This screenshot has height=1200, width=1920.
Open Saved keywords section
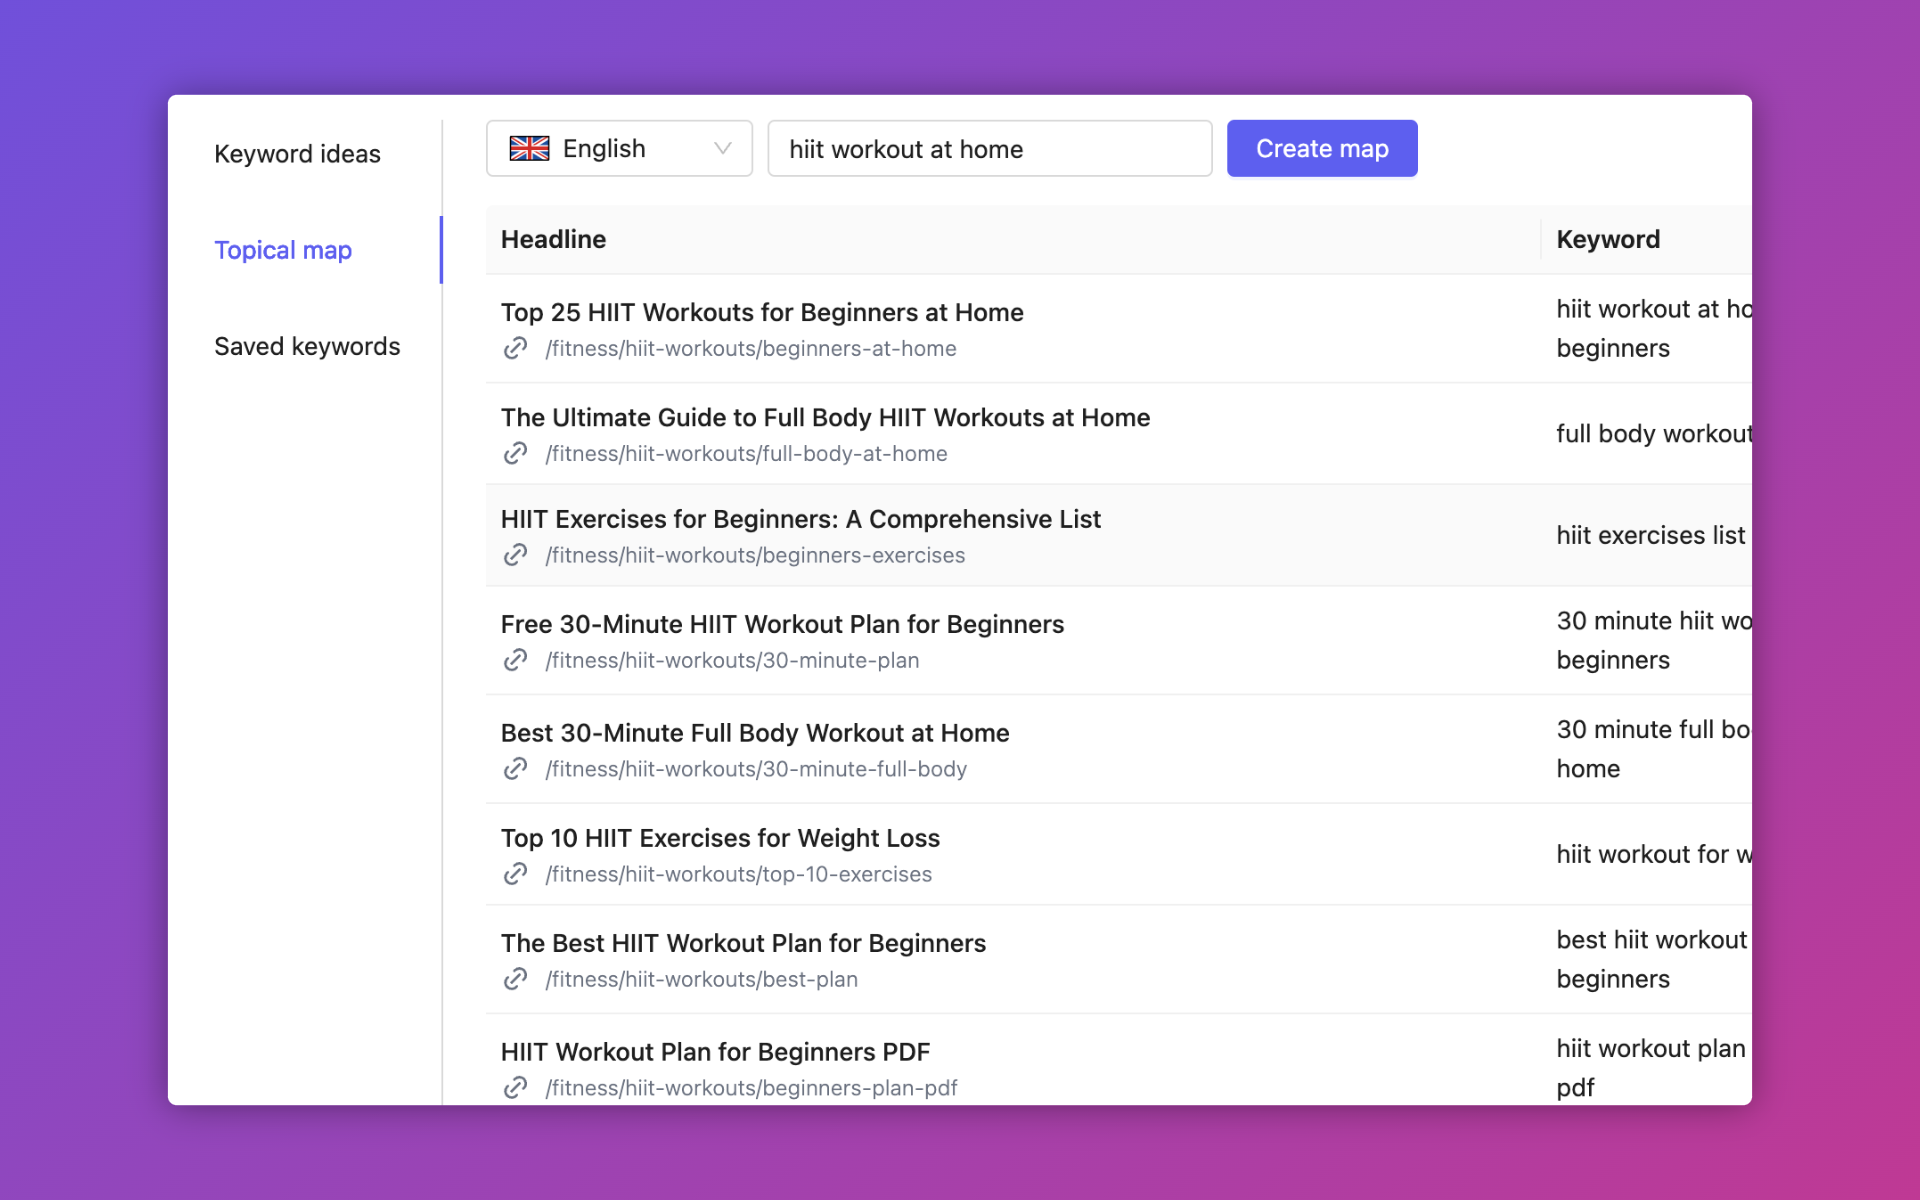coord(307,346)
